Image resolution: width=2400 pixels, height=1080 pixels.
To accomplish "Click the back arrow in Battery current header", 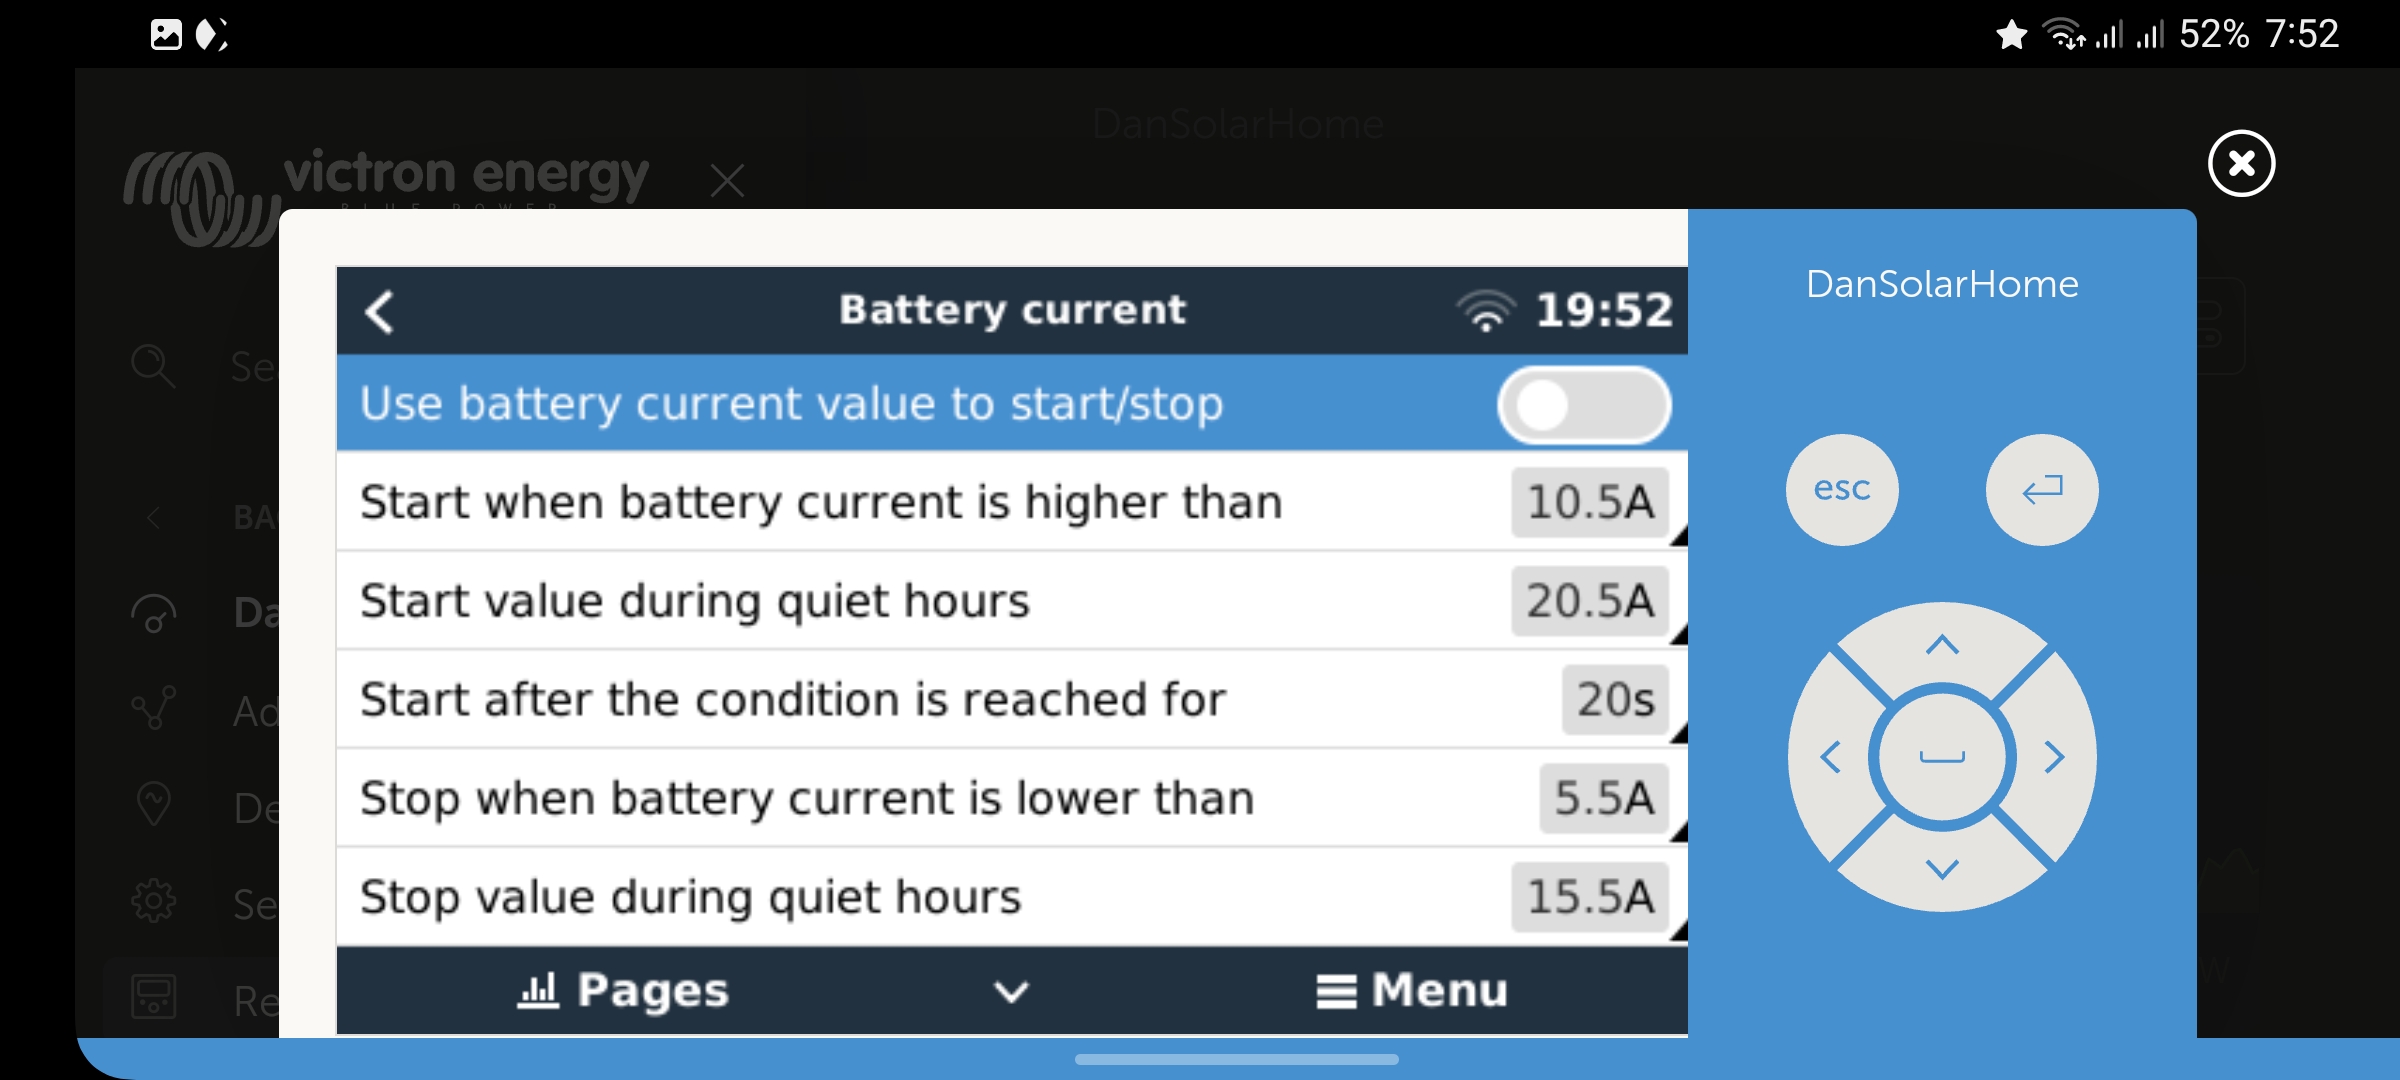I will click(381, 311).
